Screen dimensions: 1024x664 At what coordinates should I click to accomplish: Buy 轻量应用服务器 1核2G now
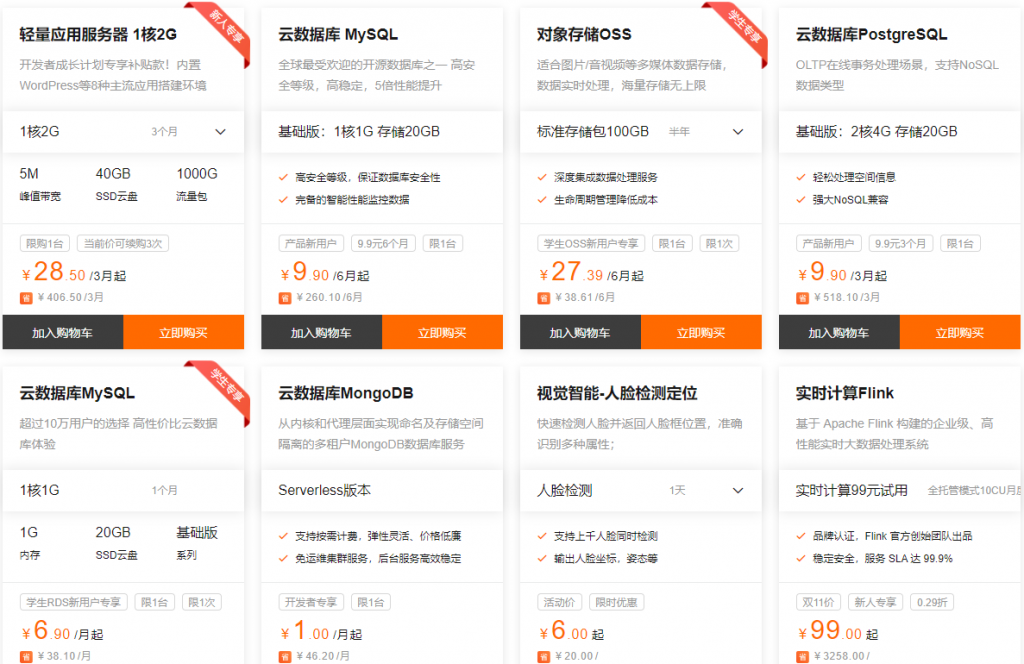click(x=184, y=332)
